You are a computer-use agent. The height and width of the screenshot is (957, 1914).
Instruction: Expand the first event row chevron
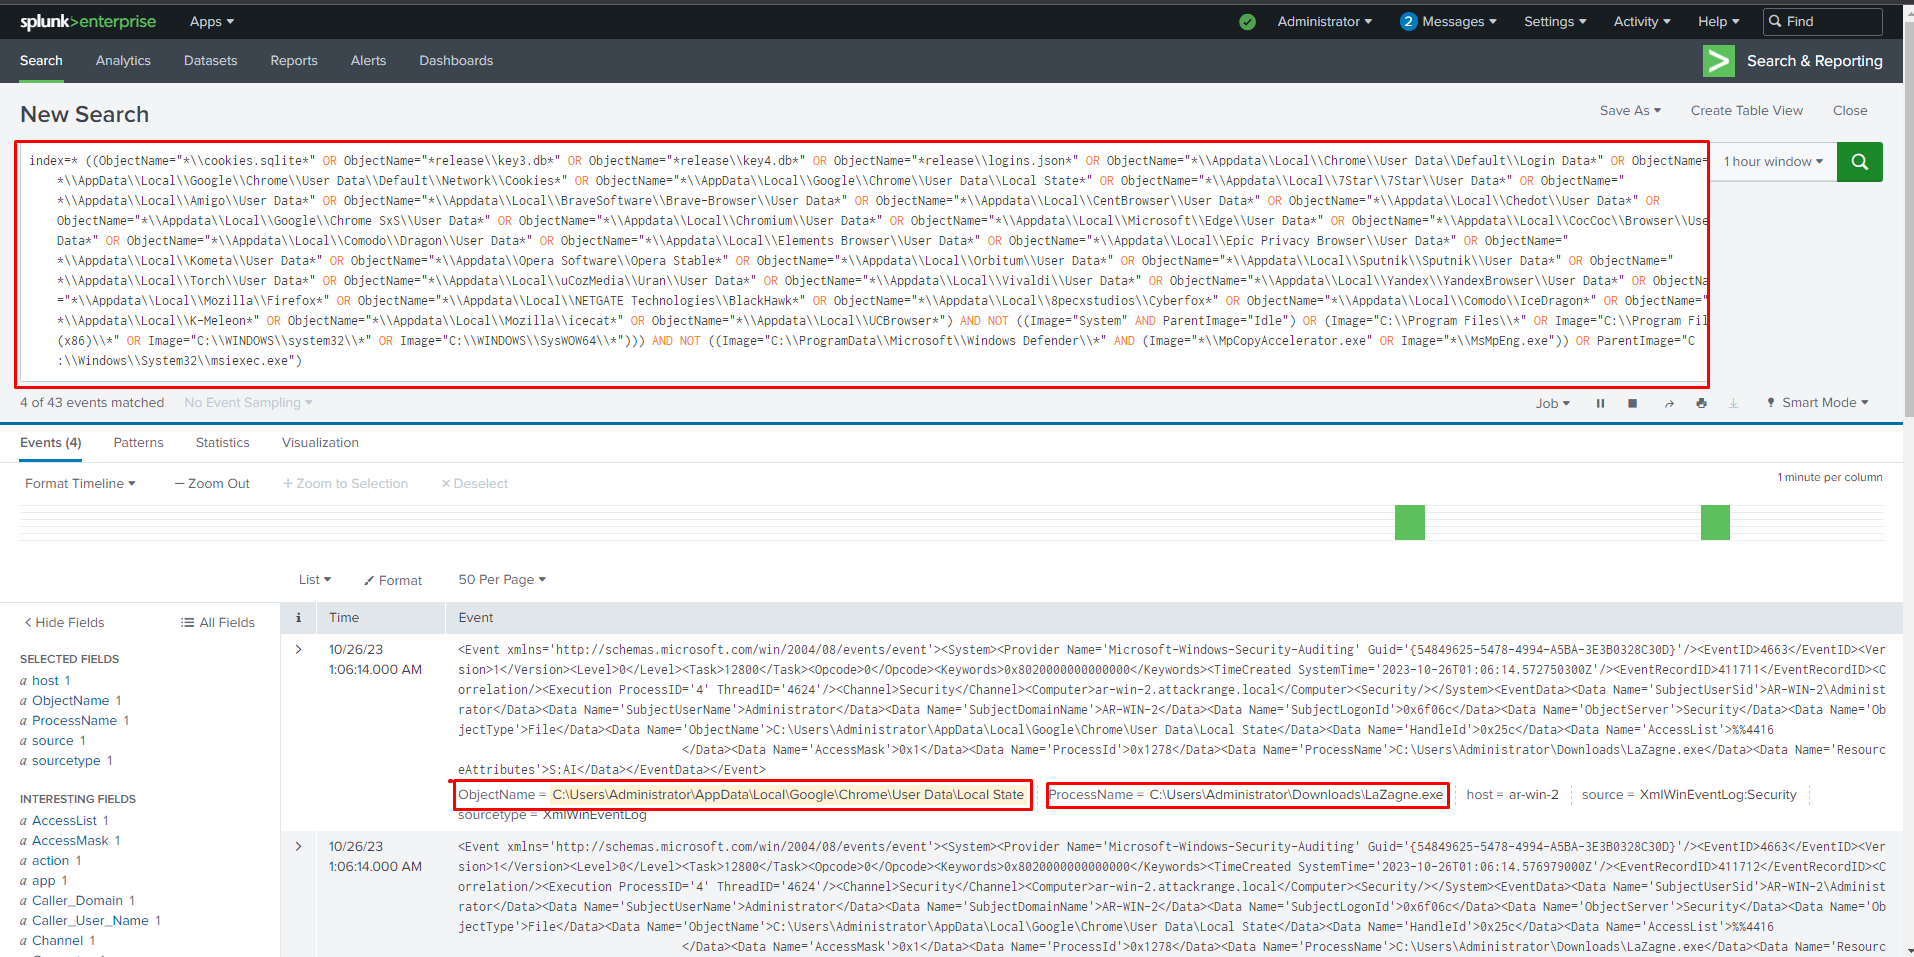click(x=297, y=648)
